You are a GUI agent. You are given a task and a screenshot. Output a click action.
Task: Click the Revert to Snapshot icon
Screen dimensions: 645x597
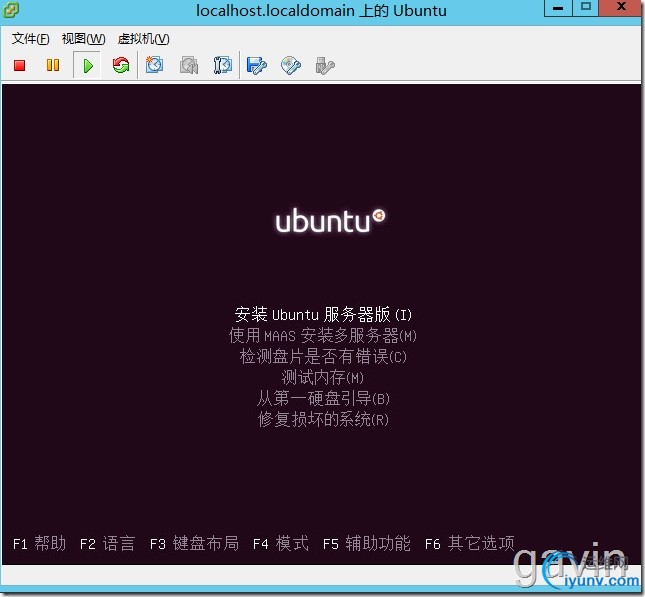tap(189, 65)
